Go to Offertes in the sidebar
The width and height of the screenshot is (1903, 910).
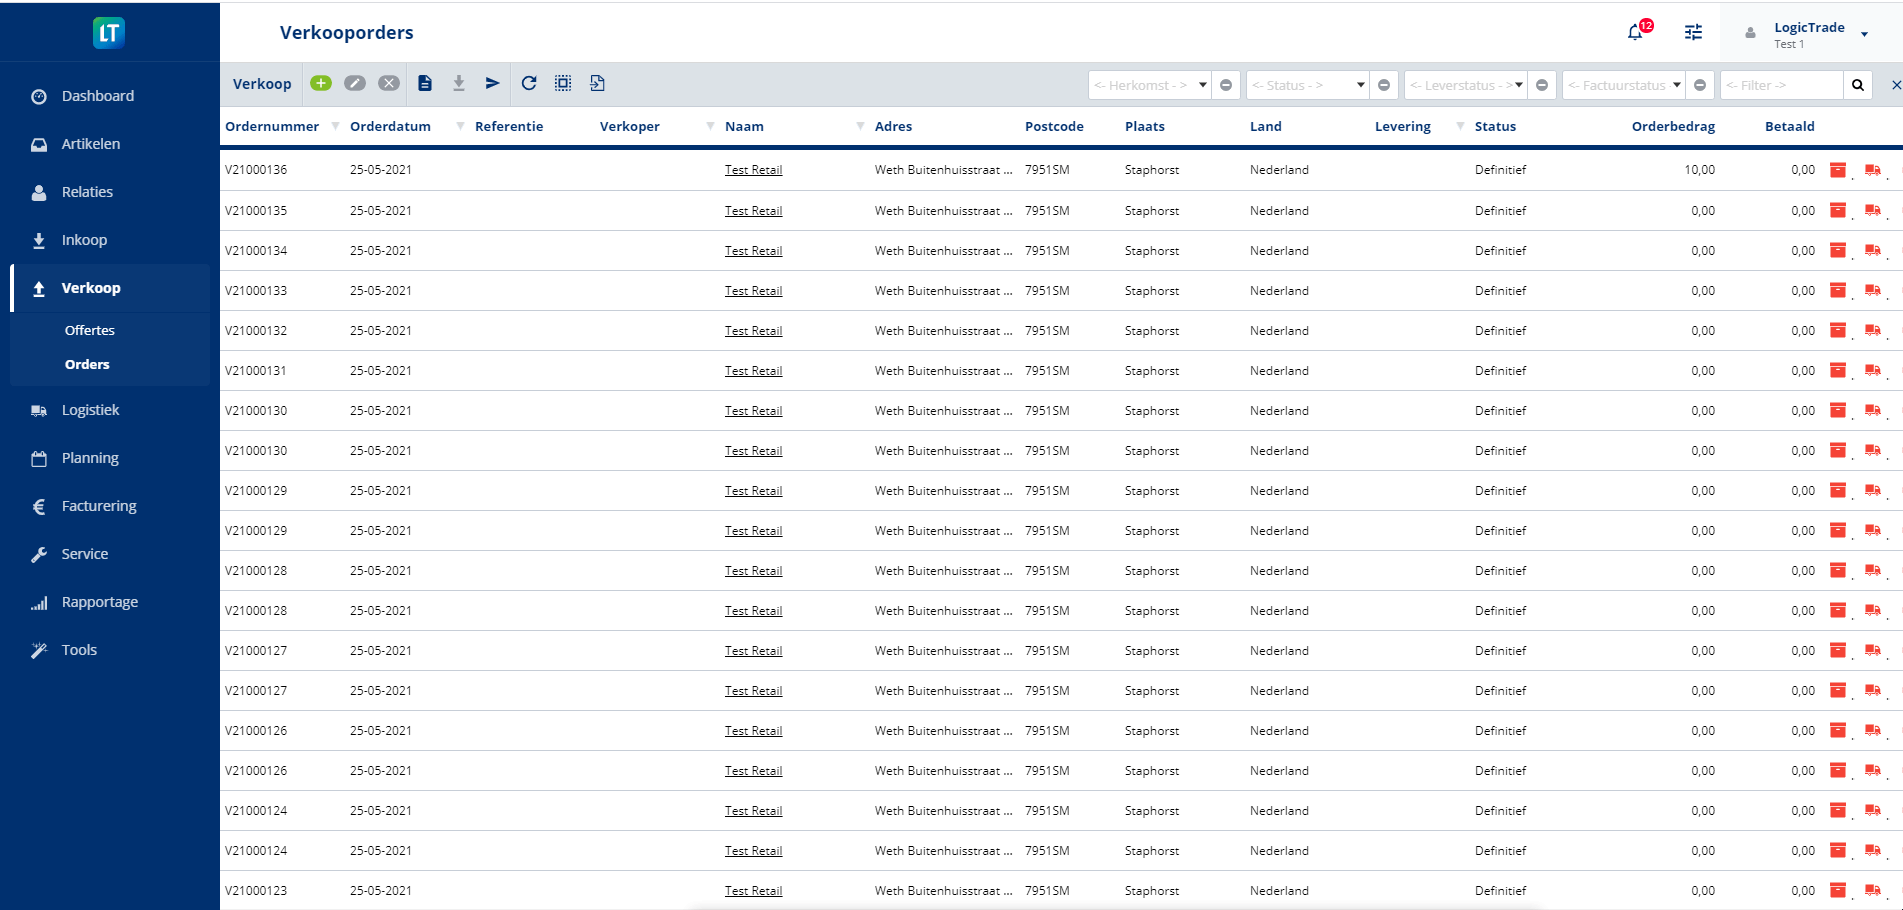(x=90, y=330)
